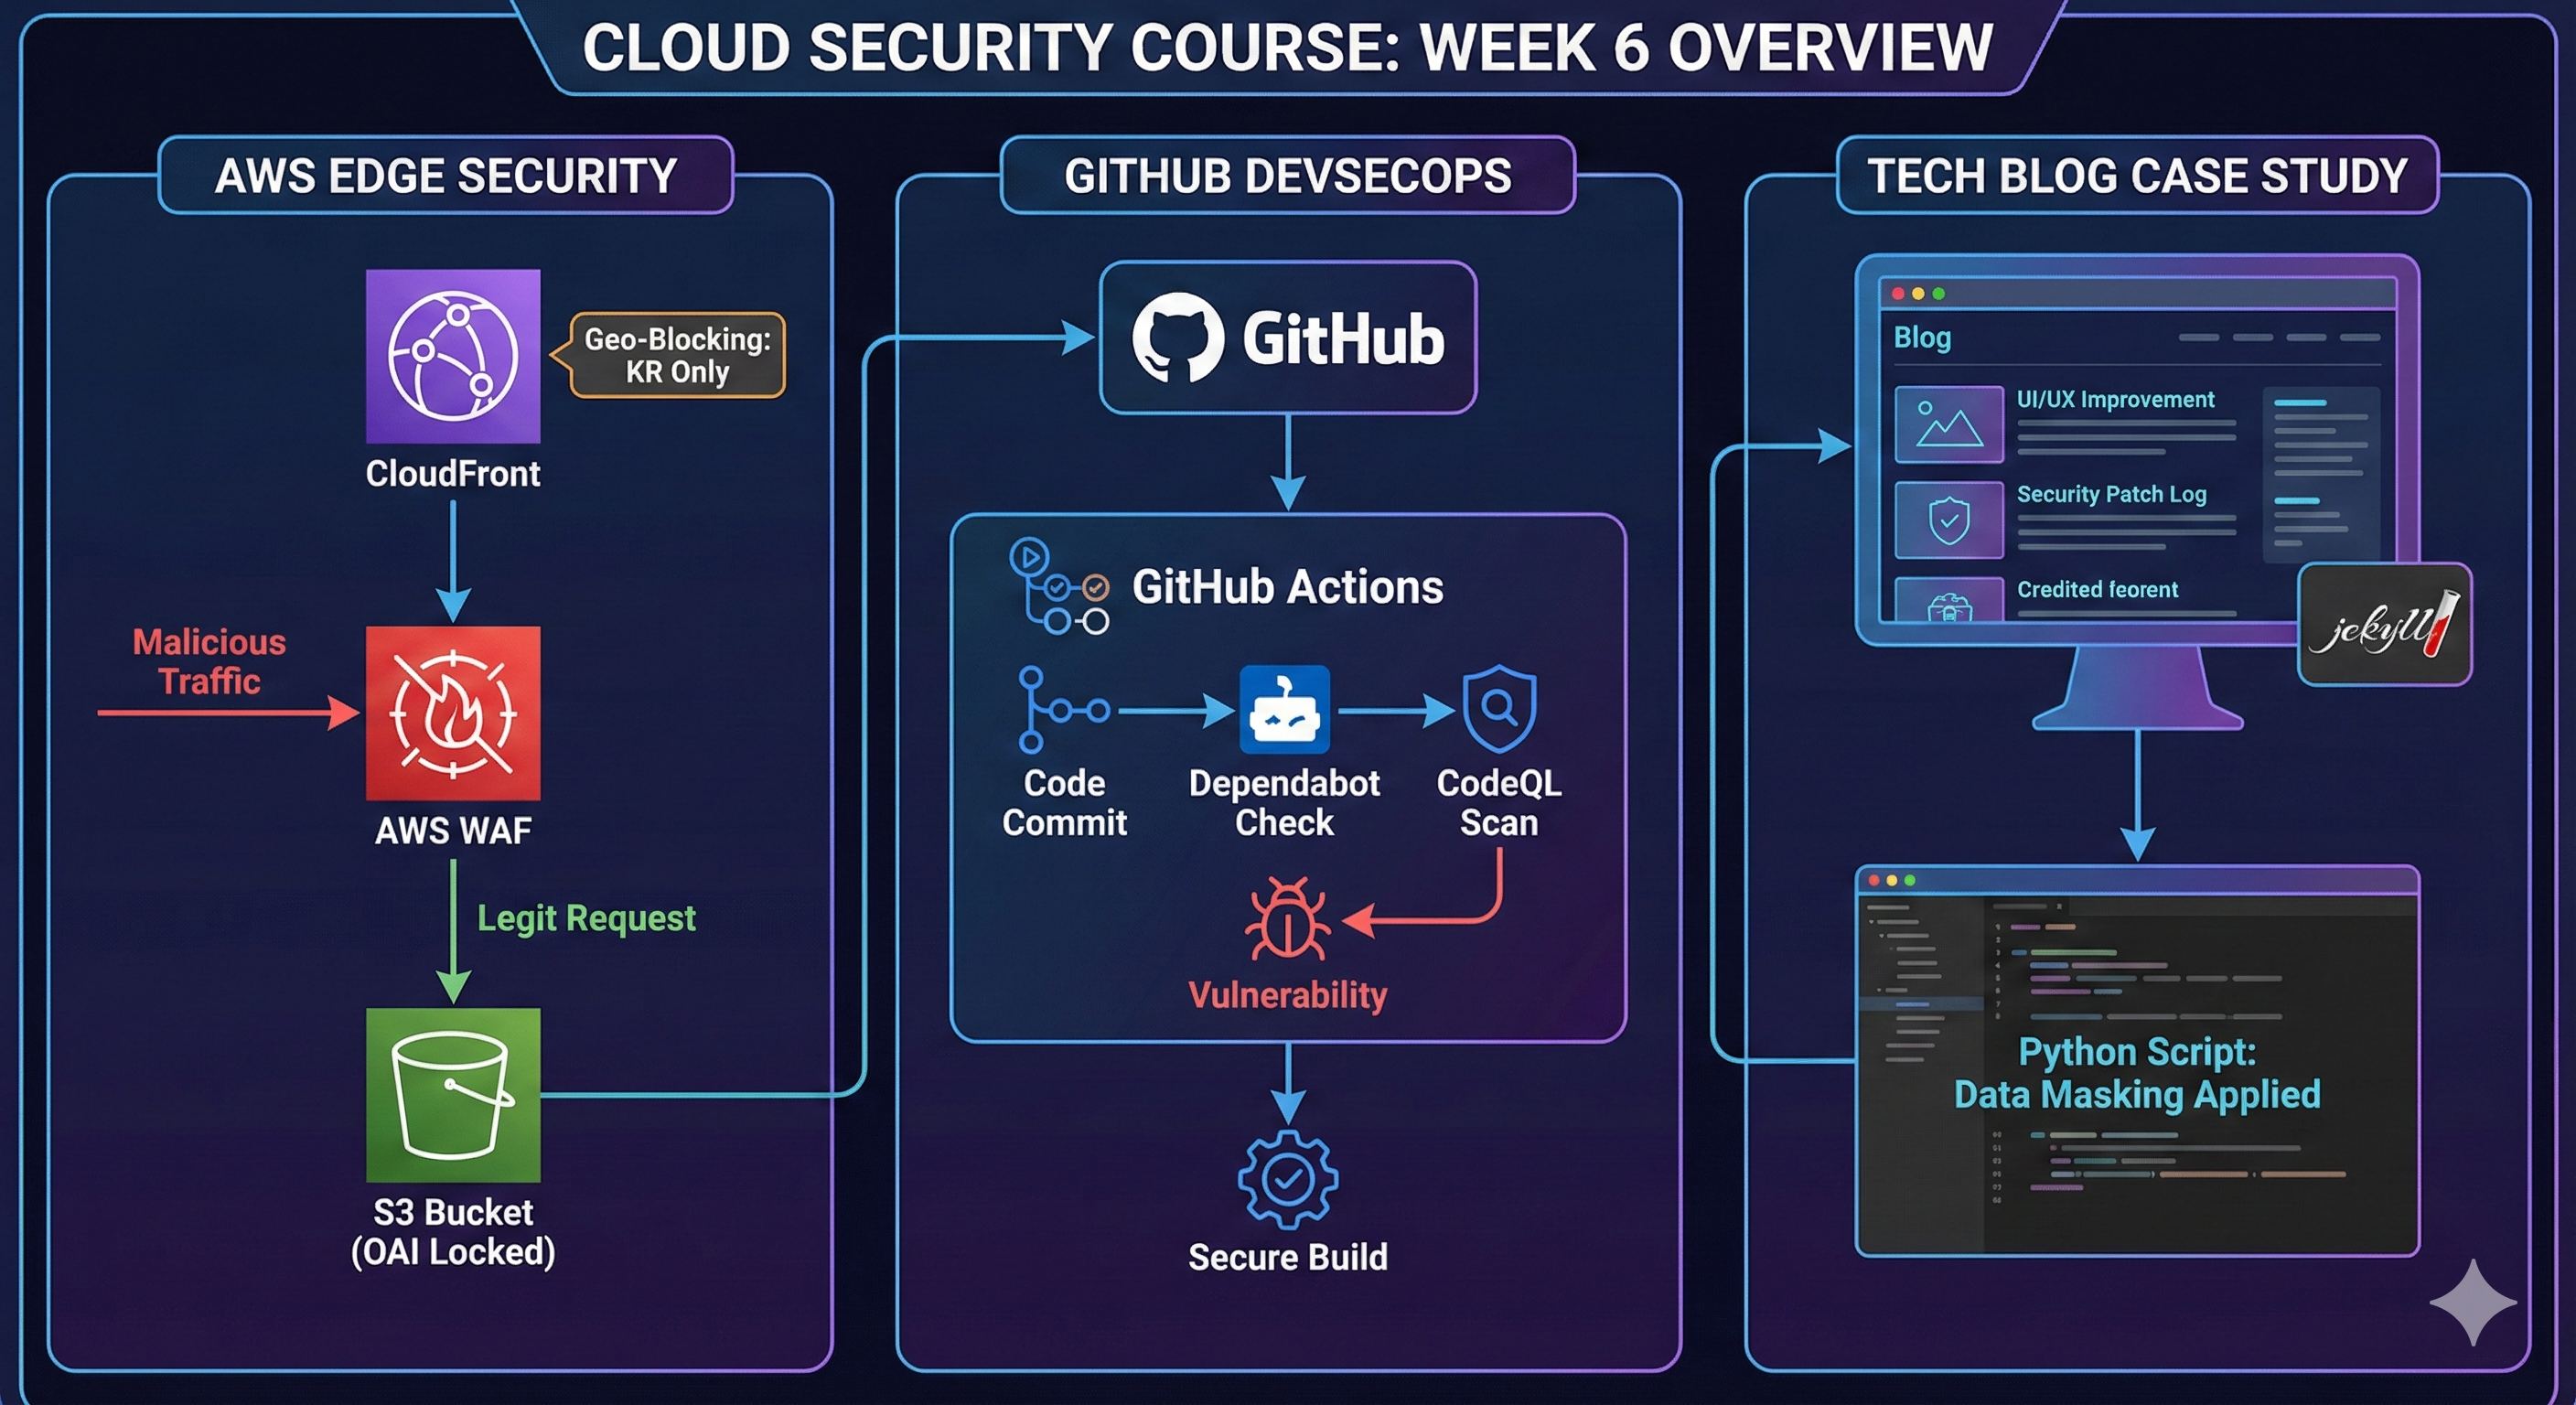Image resolution: width=2576 pixels, height=1405 pixels.
Task: Click the Geo-Blocking KR Only callout
Action: (x=677, y=356)
